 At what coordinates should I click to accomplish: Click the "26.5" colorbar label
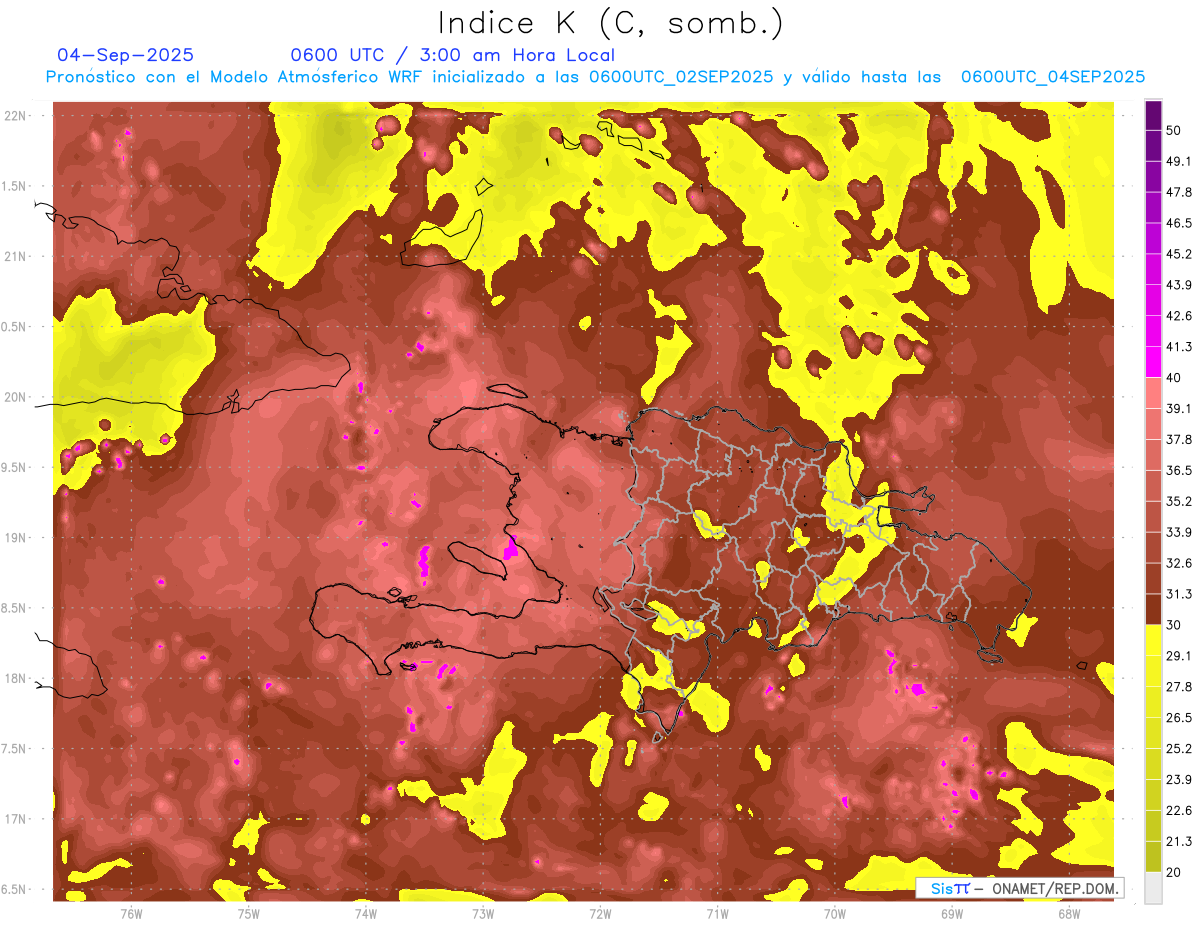click(x=1178, y=718)
